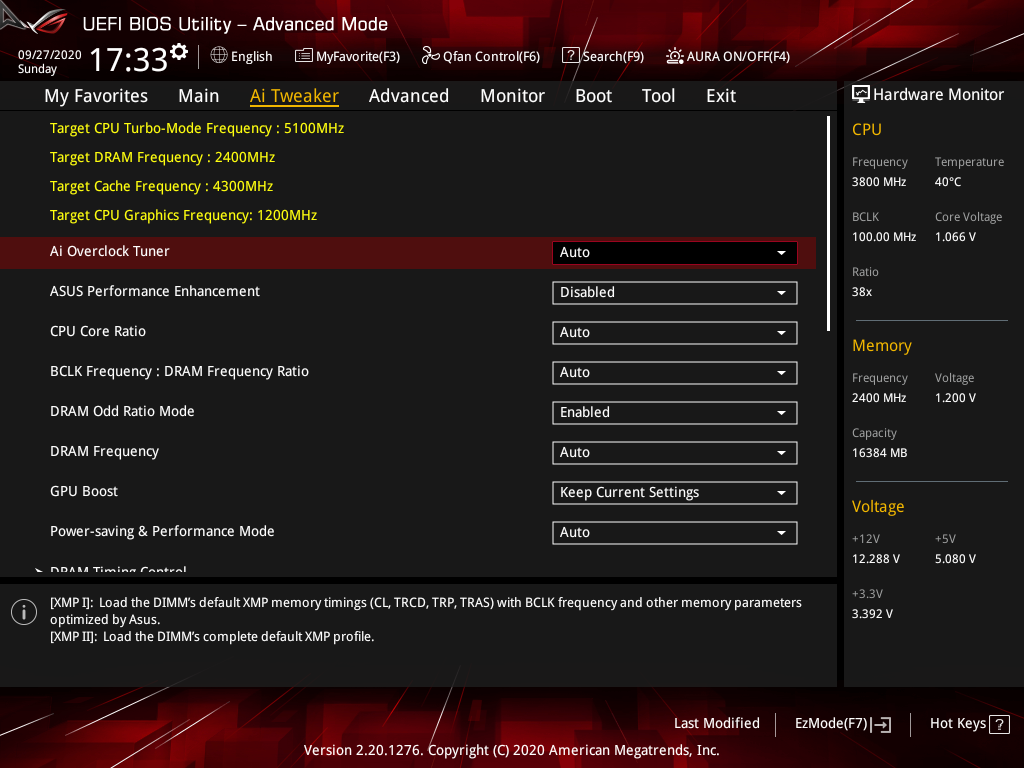Select the DRAM Odd Ratio Mode label
1024x768 pixels.
click(122, 411)
